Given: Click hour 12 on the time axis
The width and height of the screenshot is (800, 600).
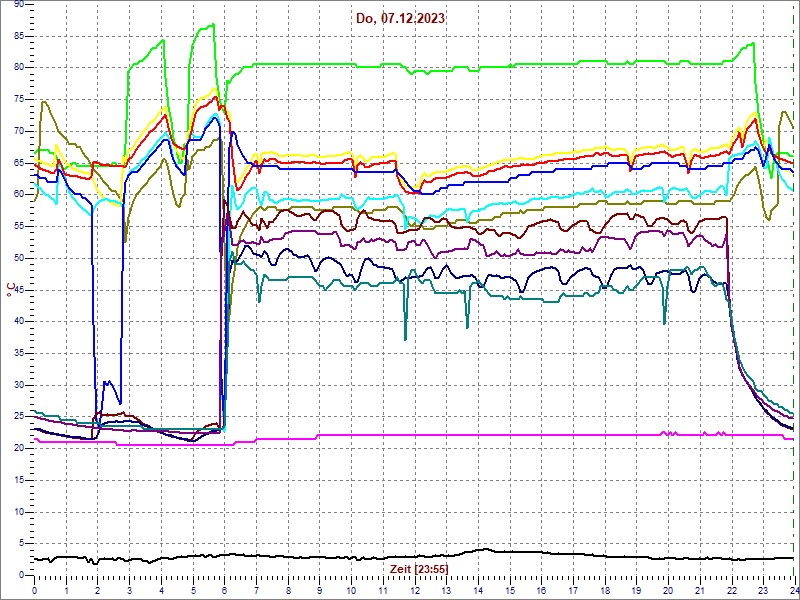Looking at the screenshot, I should [414, 591].
